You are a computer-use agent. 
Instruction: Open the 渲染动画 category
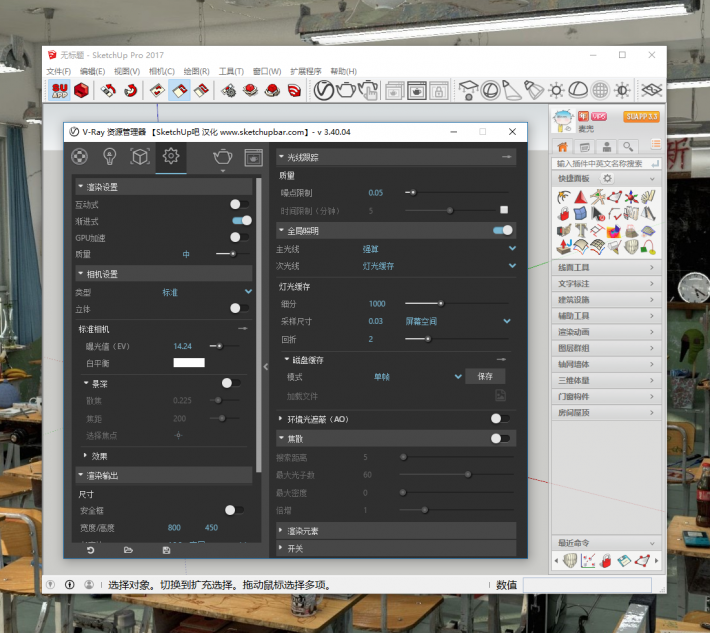pos(606,332)
